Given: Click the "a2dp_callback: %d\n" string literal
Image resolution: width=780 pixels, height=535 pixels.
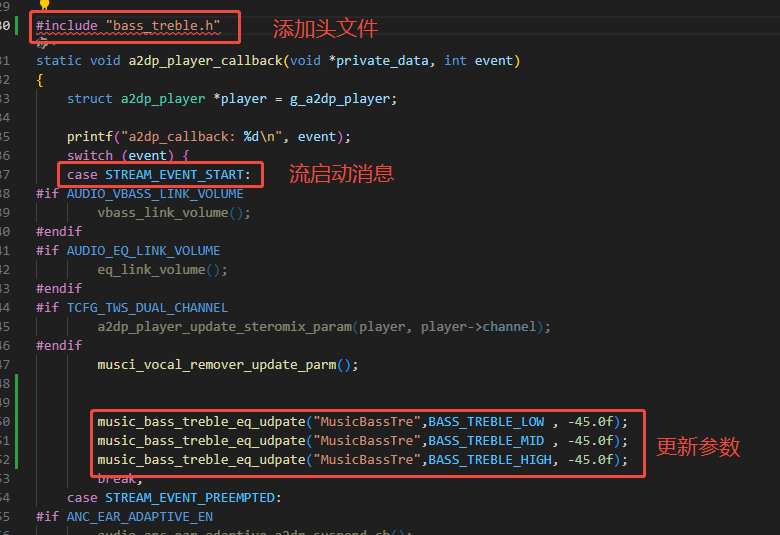Looking at the screenshot, I should click(x=202, y=137).
